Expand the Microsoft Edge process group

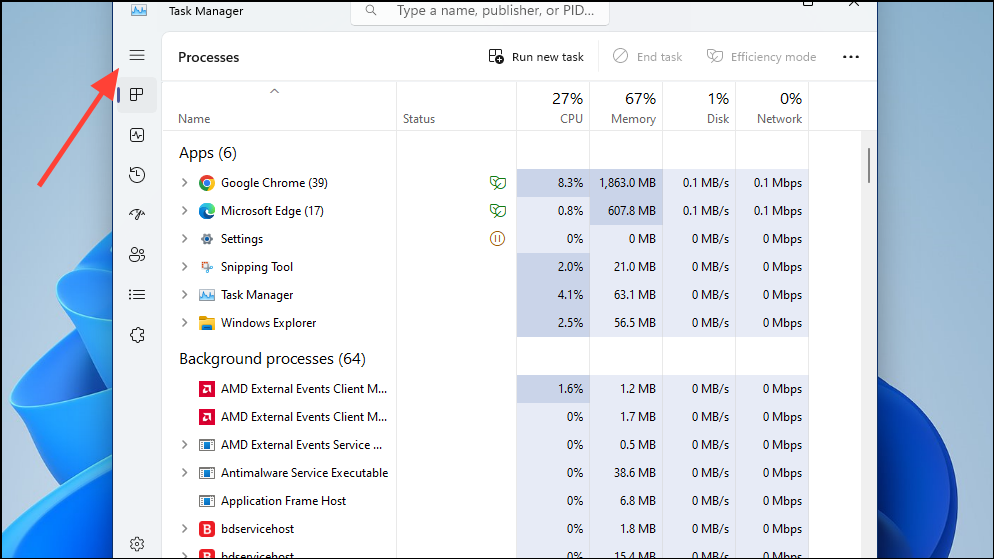184,210
